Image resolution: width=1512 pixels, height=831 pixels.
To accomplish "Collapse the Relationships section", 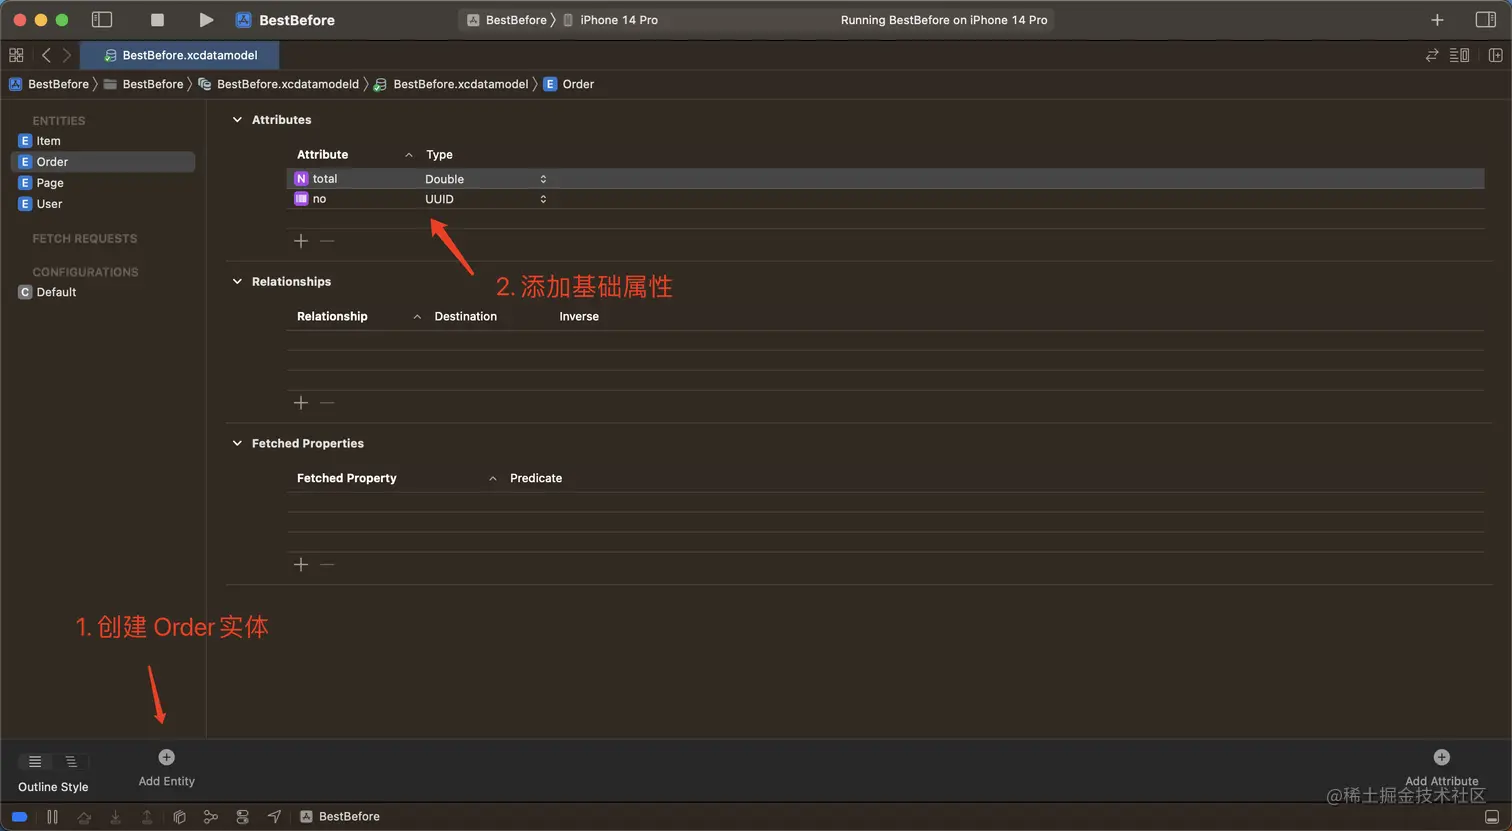I will point(237,282).
